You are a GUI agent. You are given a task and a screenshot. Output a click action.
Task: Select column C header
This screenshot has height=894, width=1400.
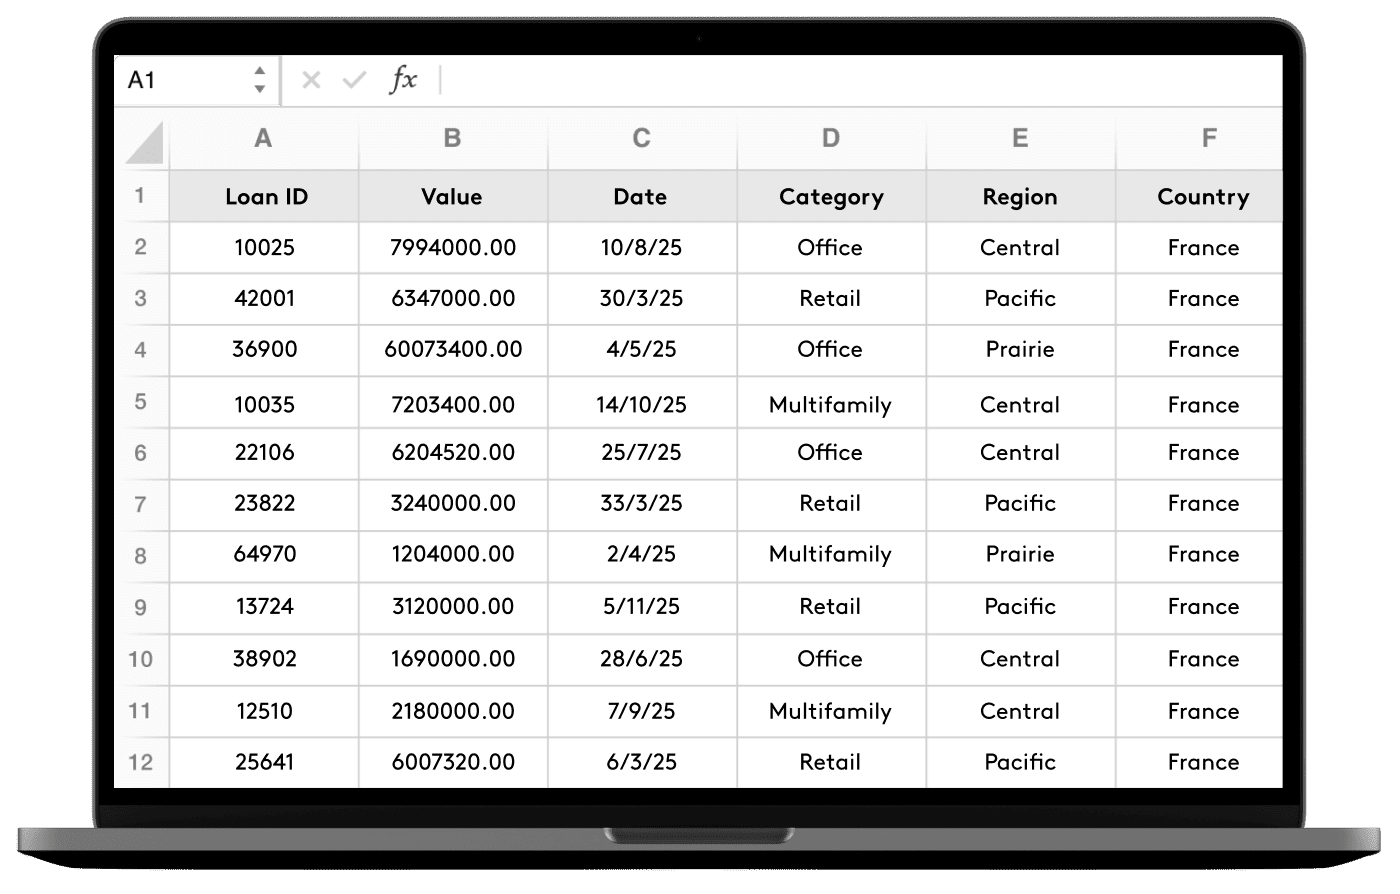coord(641,138)
